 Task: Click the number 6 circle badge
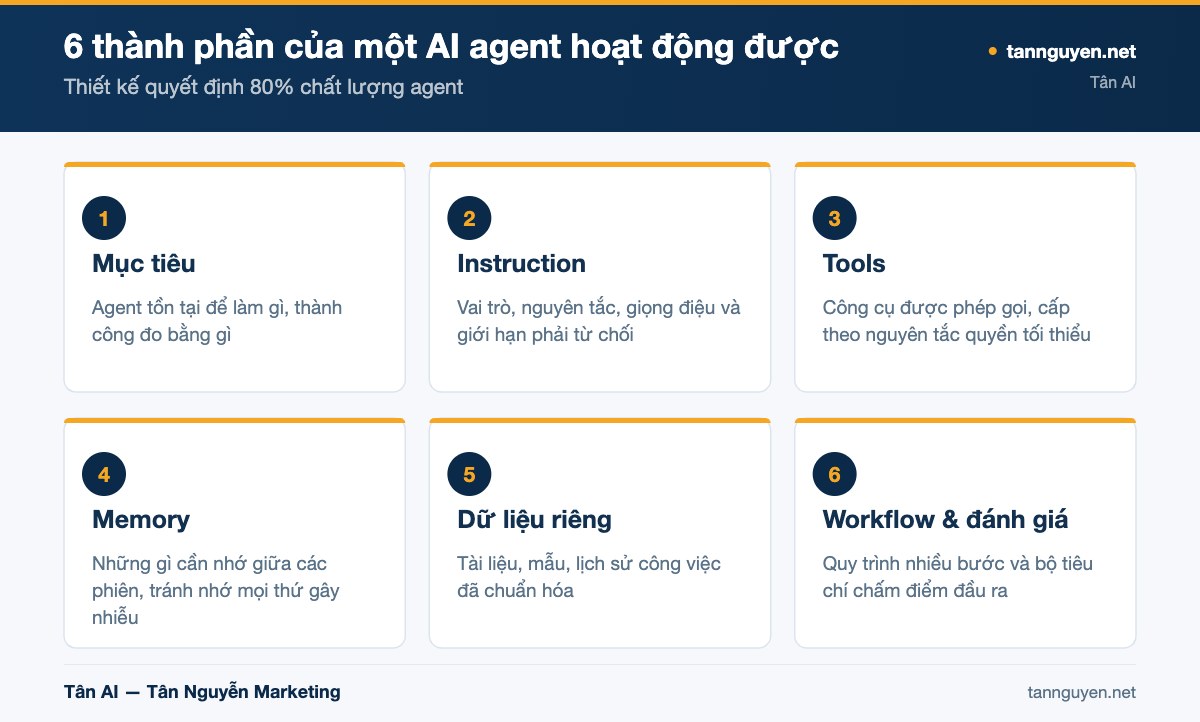pyautogui.click(x=835, y=474)
